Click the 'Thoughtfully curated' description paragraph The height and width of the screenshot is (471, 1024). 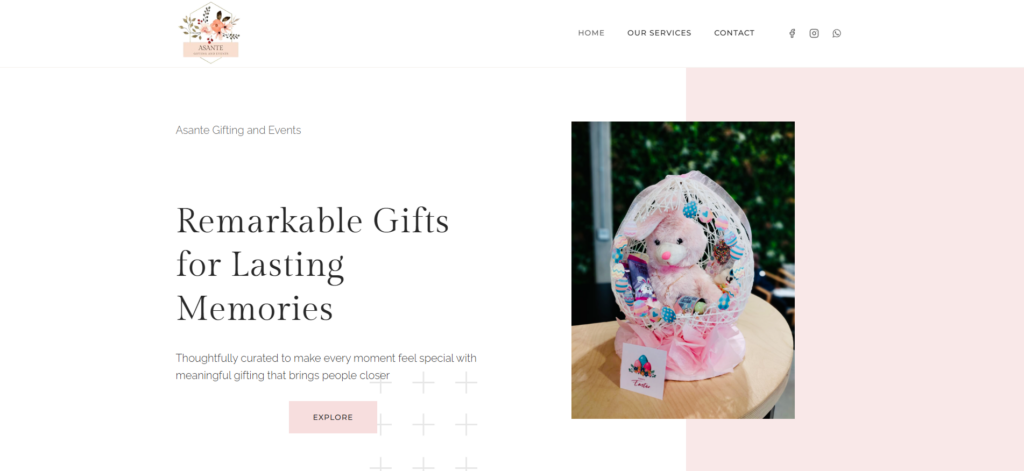coord(326,366)
